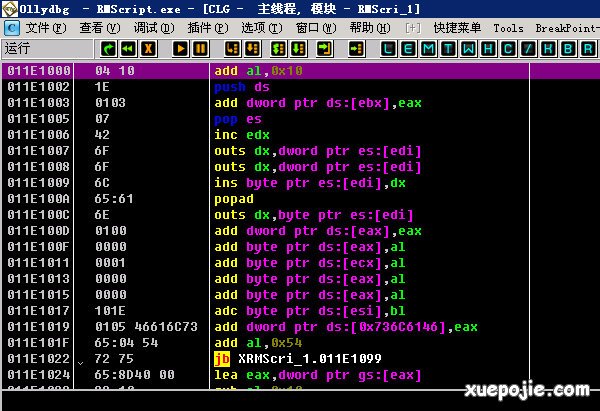
Task: Click the hex bytes 0105 46616C73
Action: 146,327
